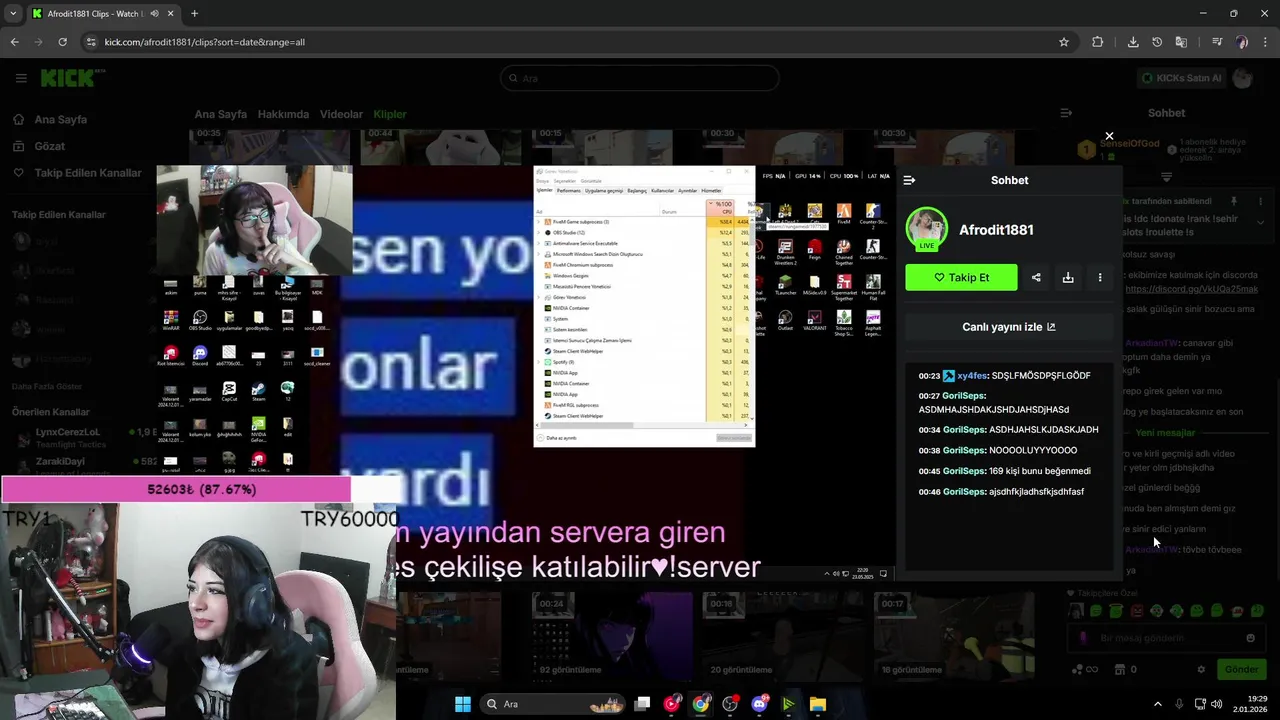Open the Kick hamburger sidebar menu

[x=21, y=78]
